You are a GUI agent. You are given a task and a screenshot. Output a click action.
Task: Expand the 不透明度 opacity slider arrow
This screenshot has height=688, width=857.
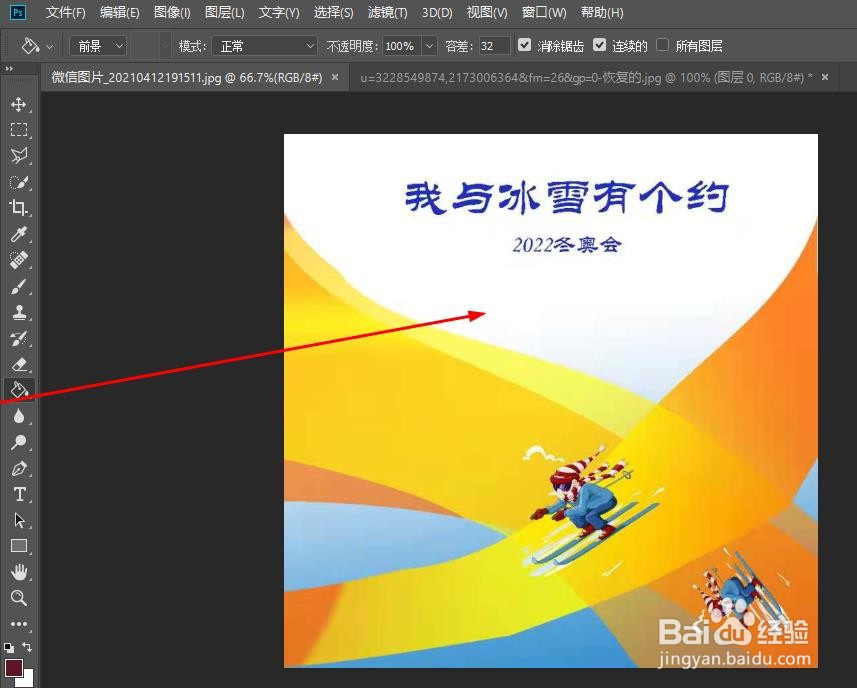coord(430,46)
